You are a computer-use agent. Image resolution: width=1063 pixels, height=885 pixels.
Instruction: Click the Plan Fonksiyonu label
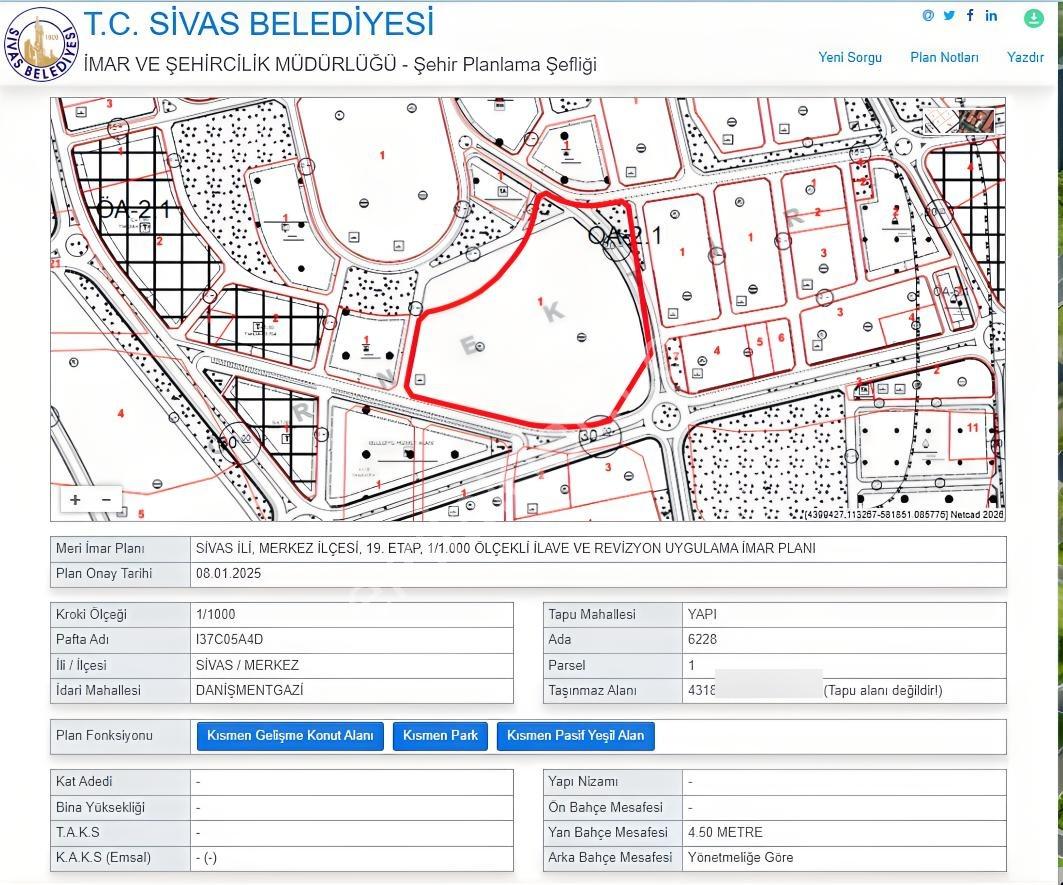point(104,736)
